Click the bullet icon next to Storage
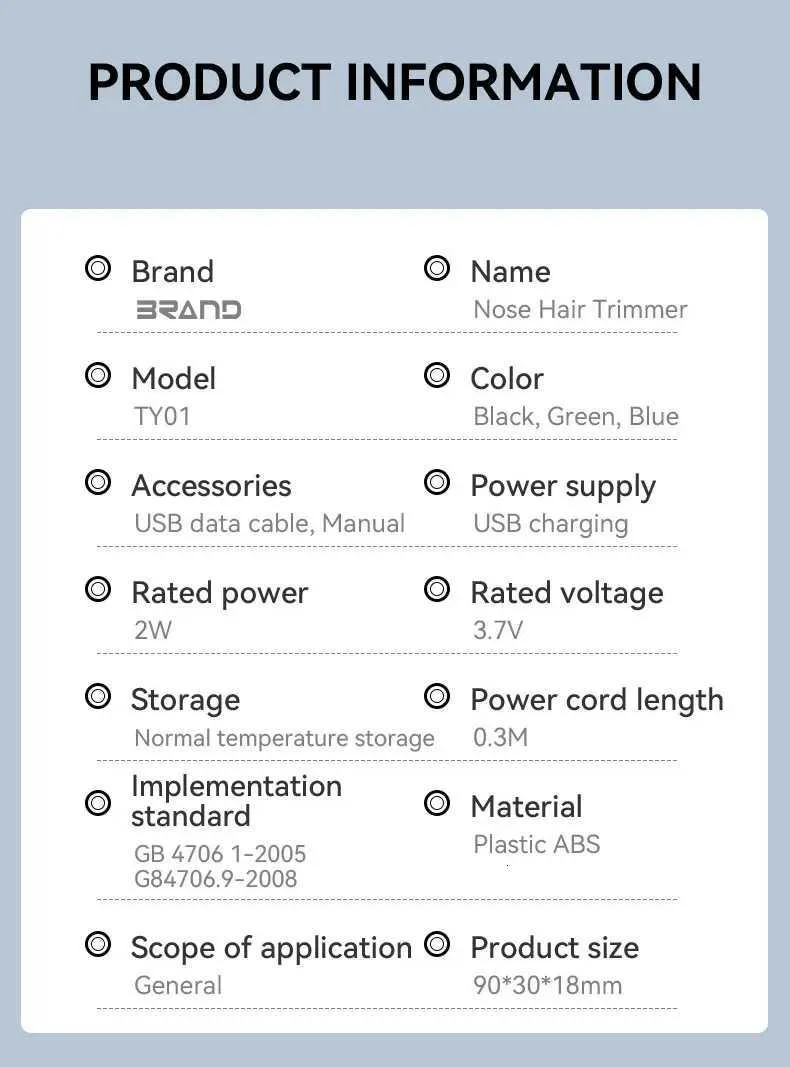Screen dimensions: 790x1067 tap(98, 696)
